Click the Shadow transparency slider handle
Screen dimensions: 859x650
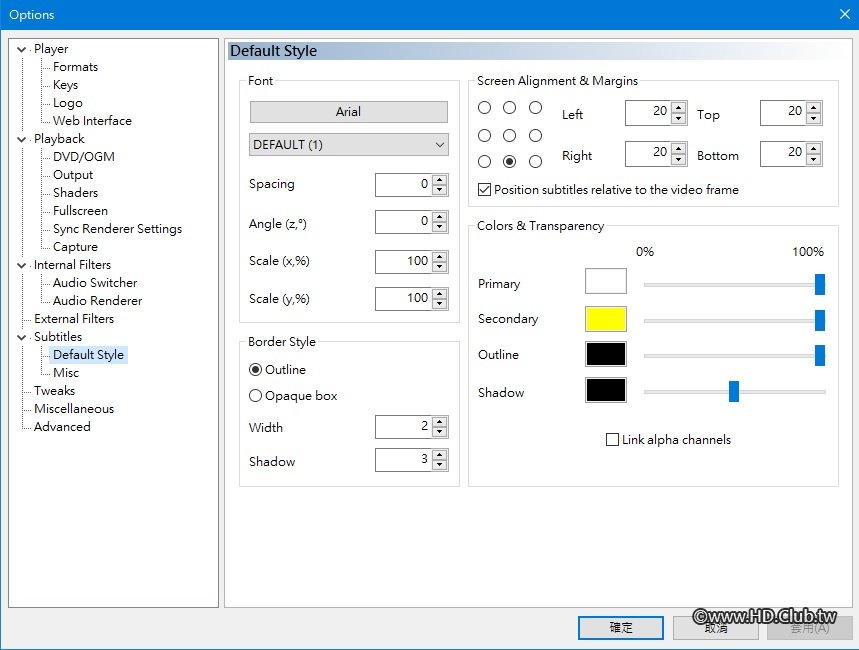pos(734,391)
